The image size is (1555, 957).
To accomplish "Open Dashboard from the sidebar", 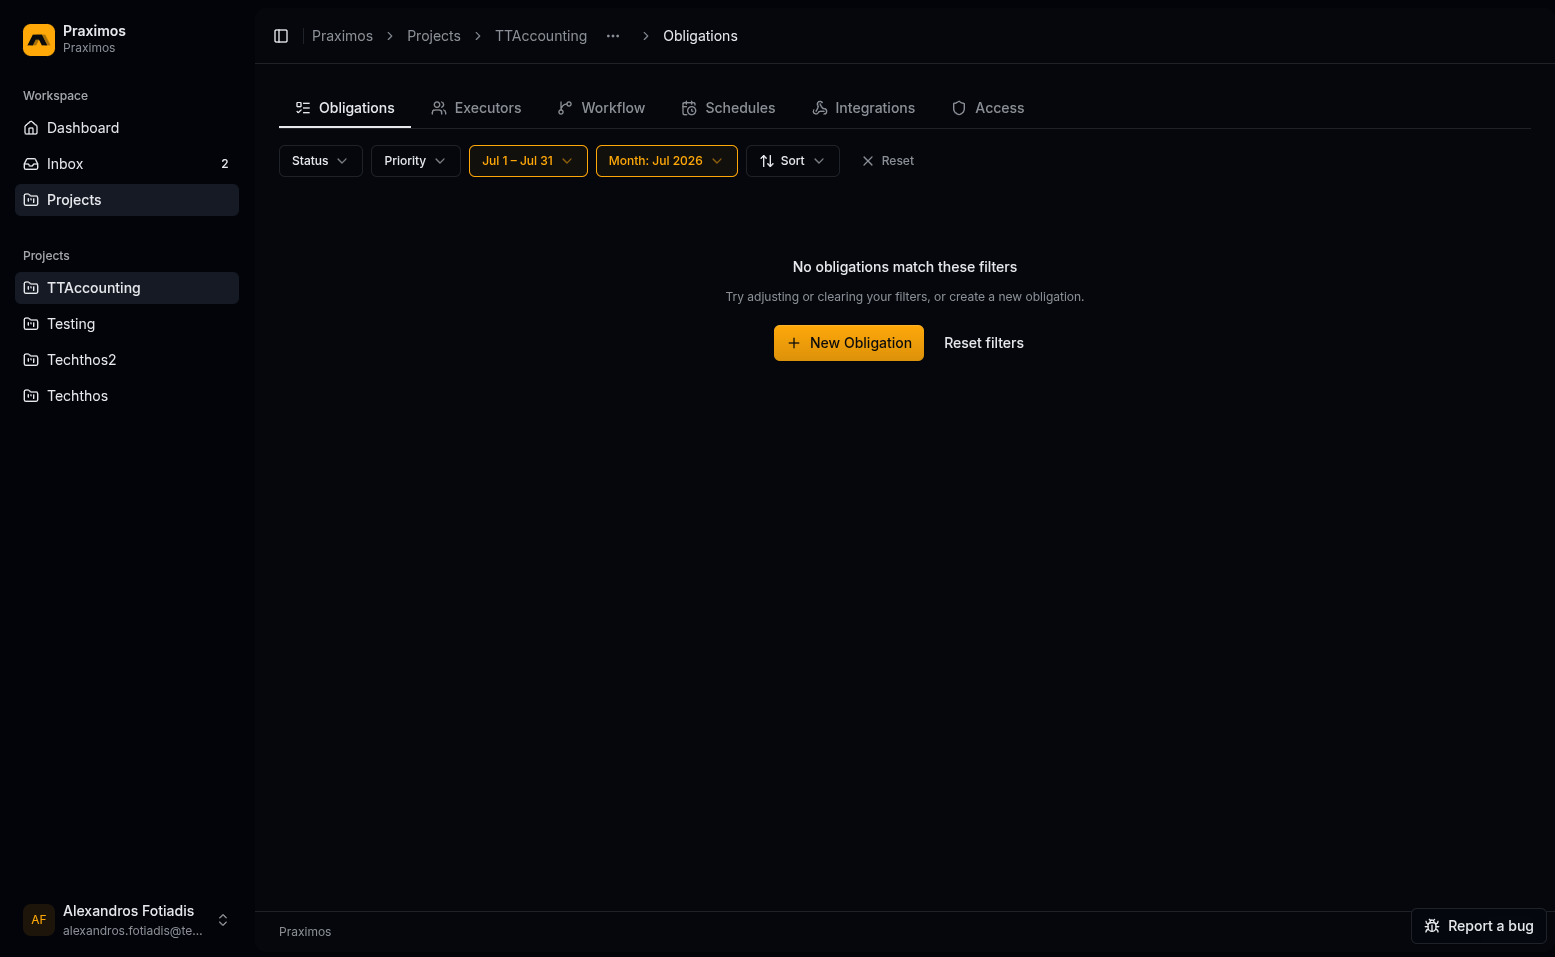I will pyautogui.click(x=127, y=128).
